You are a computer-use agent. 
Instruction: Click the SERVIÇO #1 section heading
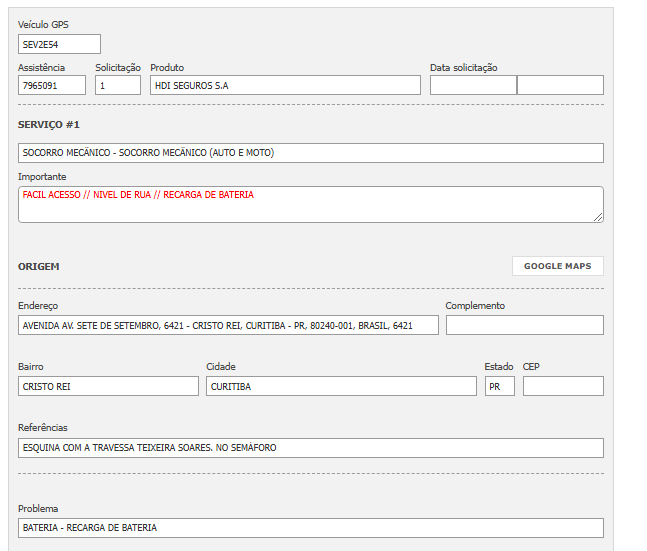pyautogui.click(x=49, y=124)
